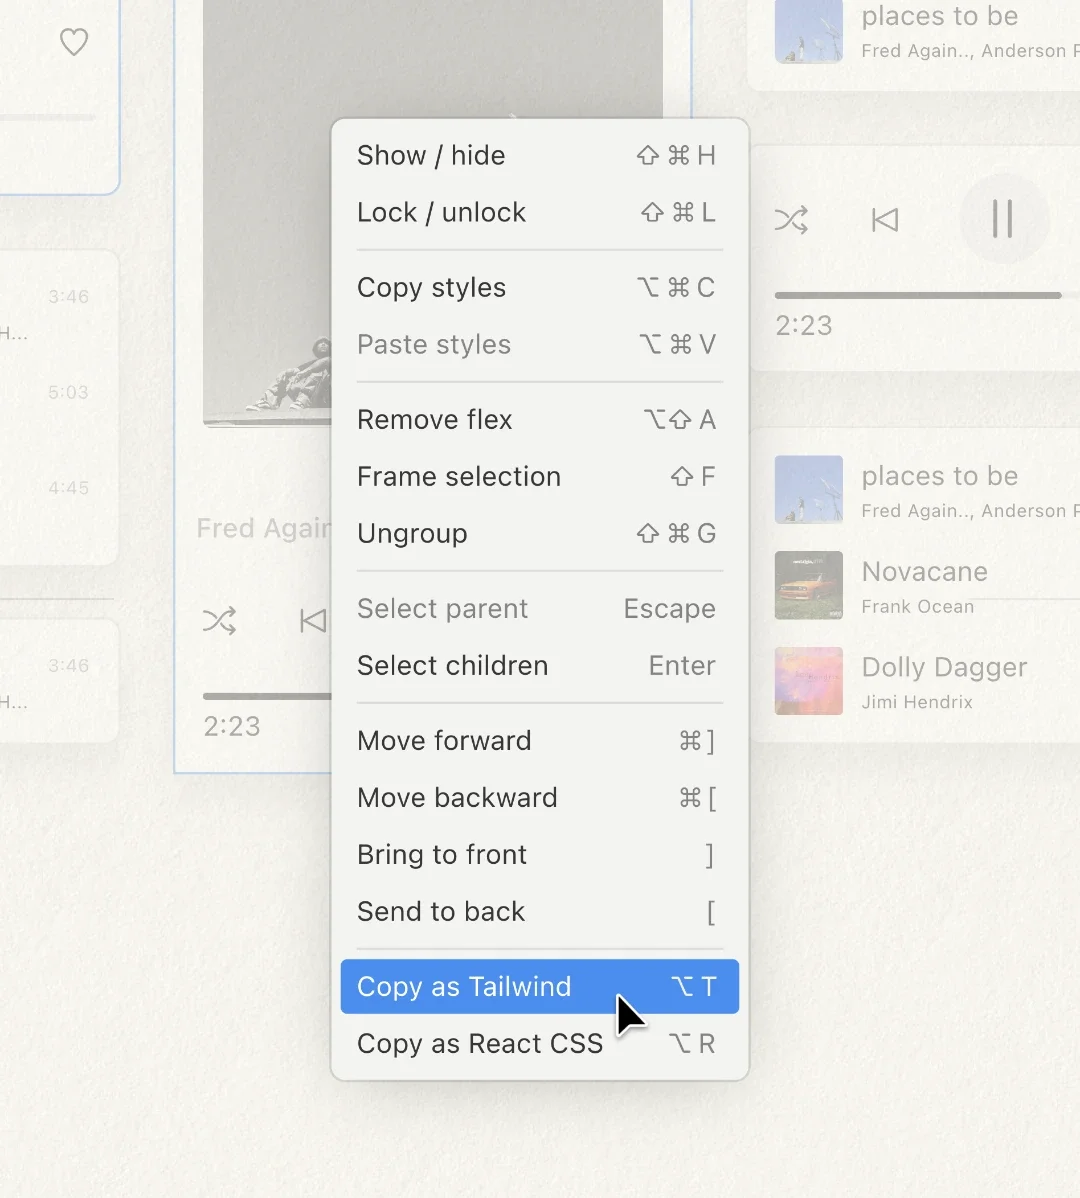Screen dimensions: 1080x1198
Task: Select Frame selection from the context menu
Action: [458, 477]
